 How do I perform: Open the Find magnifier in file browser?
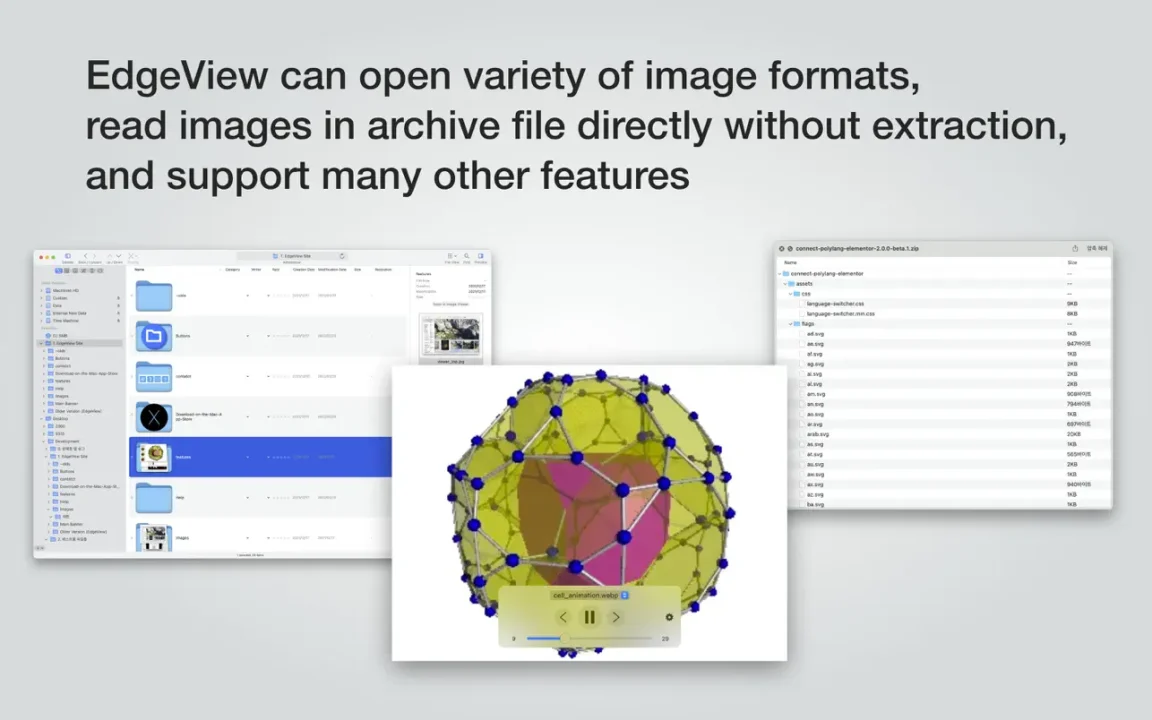(x=467, y=256)
